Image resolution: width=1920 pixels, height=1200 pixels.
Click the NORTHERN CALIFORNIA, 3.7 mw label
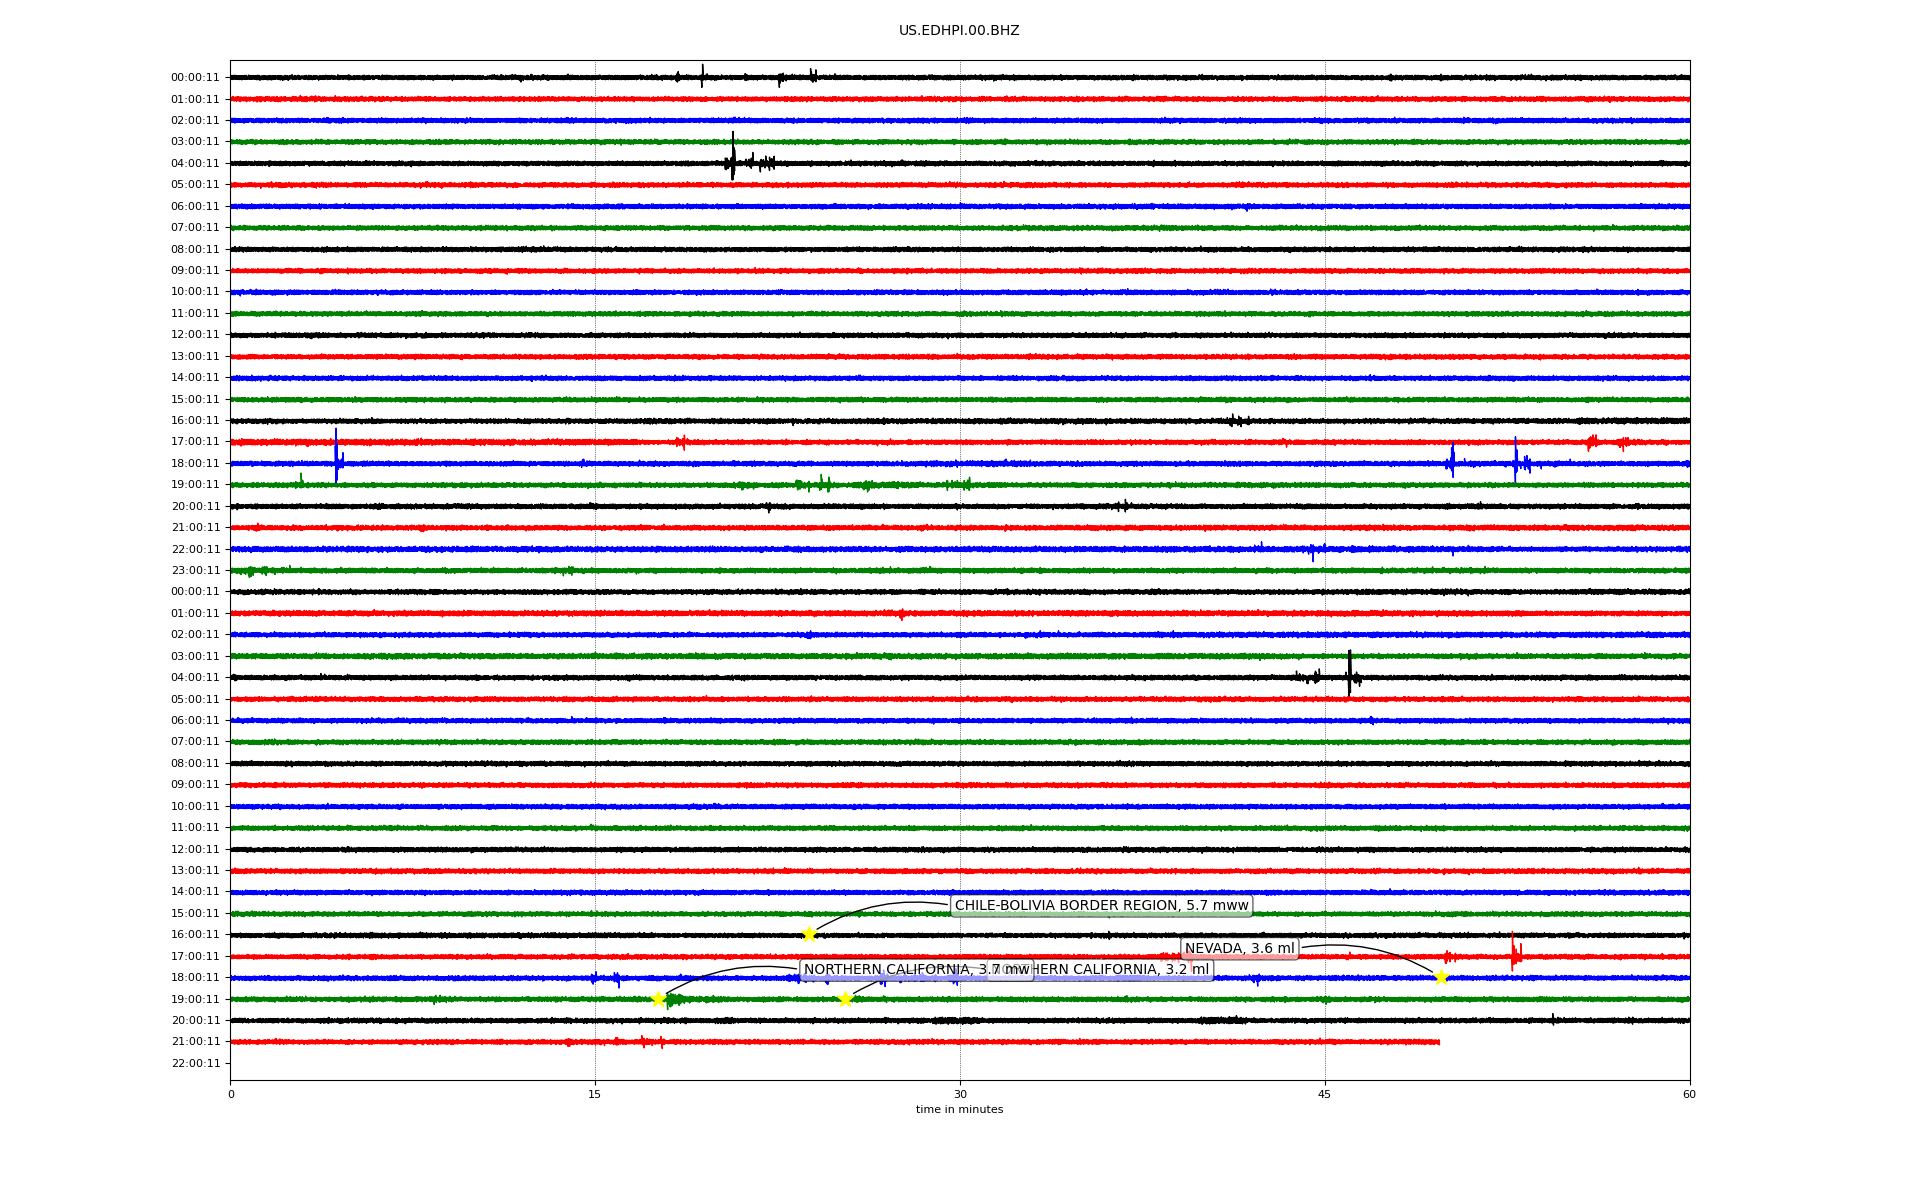900,970
